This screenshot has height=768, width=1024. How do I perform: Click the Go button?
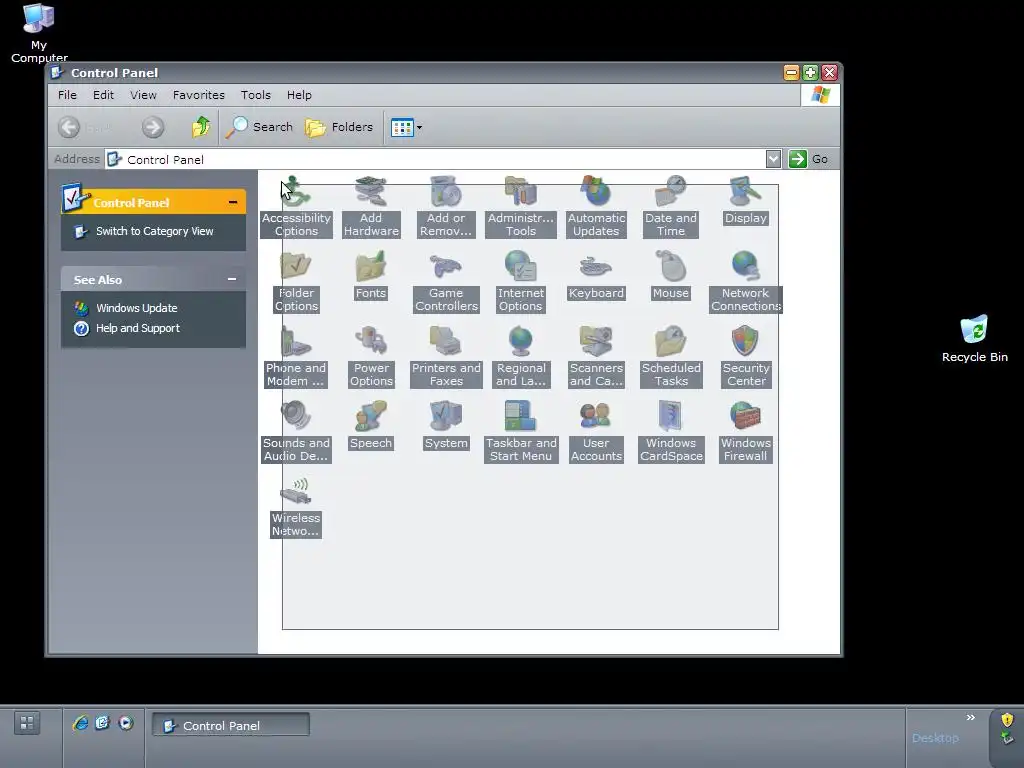808,159
